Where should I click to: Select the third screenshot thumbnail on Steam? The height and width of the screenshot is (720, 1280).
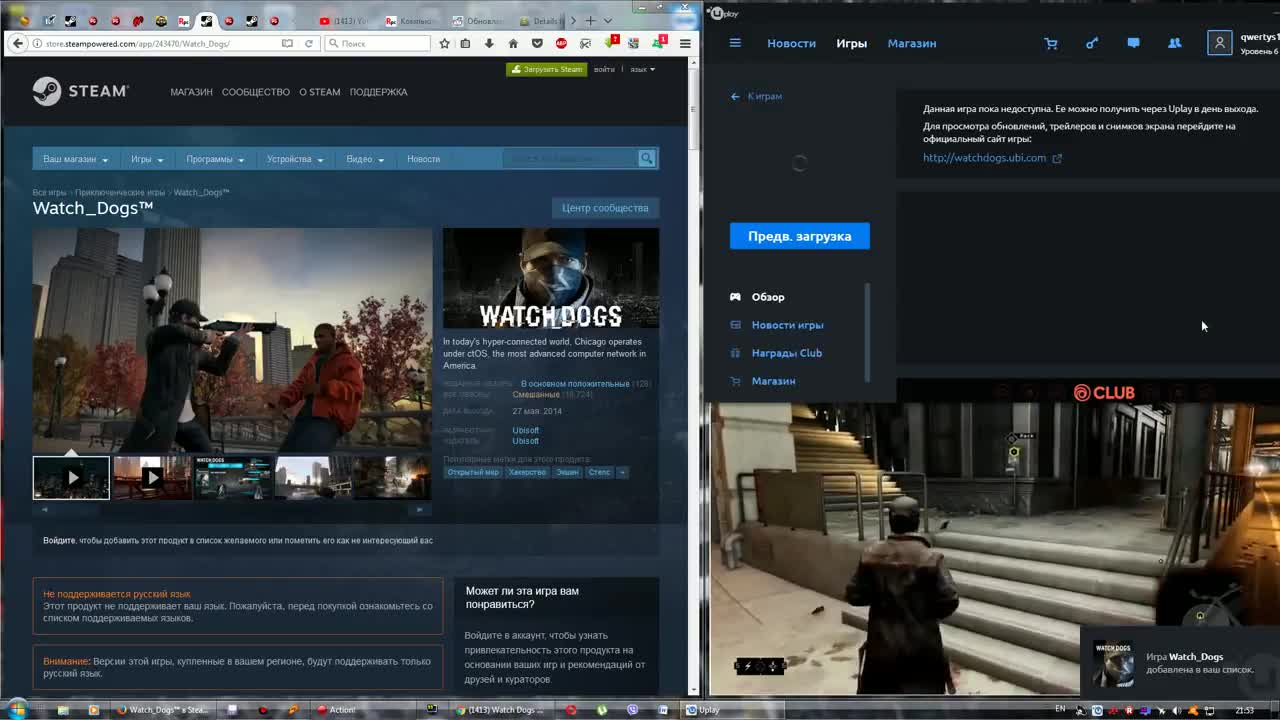(233, 477)
